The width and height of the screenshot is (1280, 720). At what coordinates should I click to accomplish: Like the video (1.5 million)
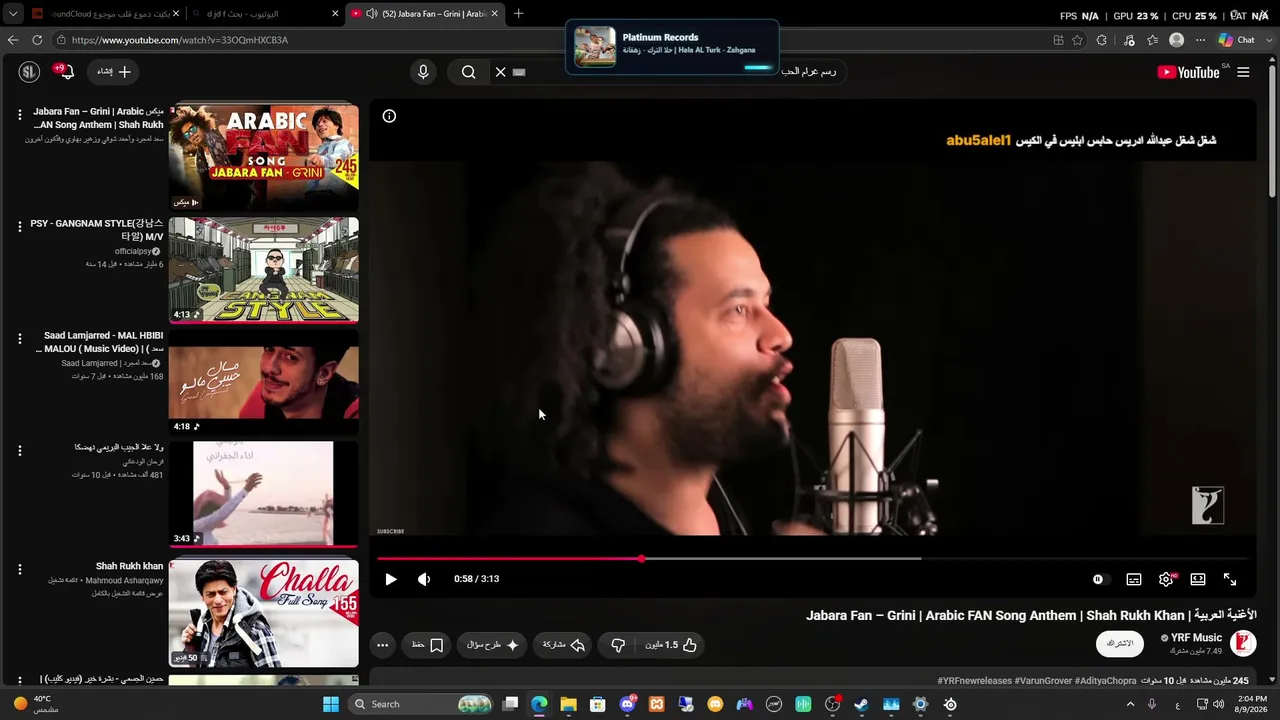[x=672, y=645]
